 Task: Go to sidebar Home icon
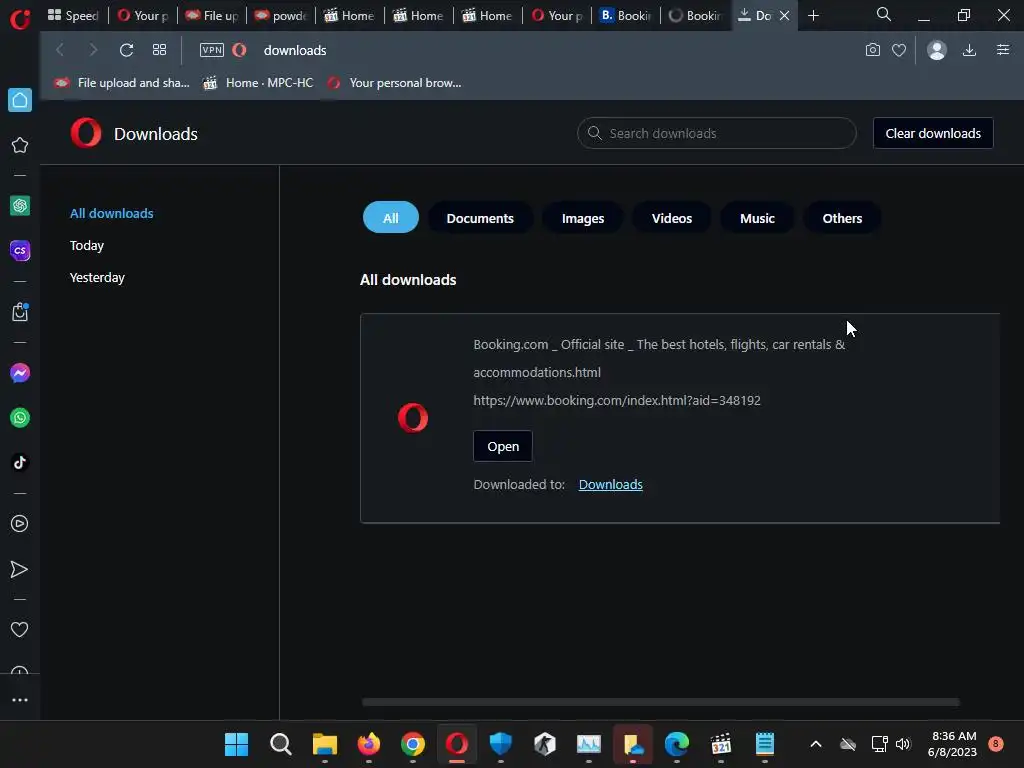(x=20, y=100)
